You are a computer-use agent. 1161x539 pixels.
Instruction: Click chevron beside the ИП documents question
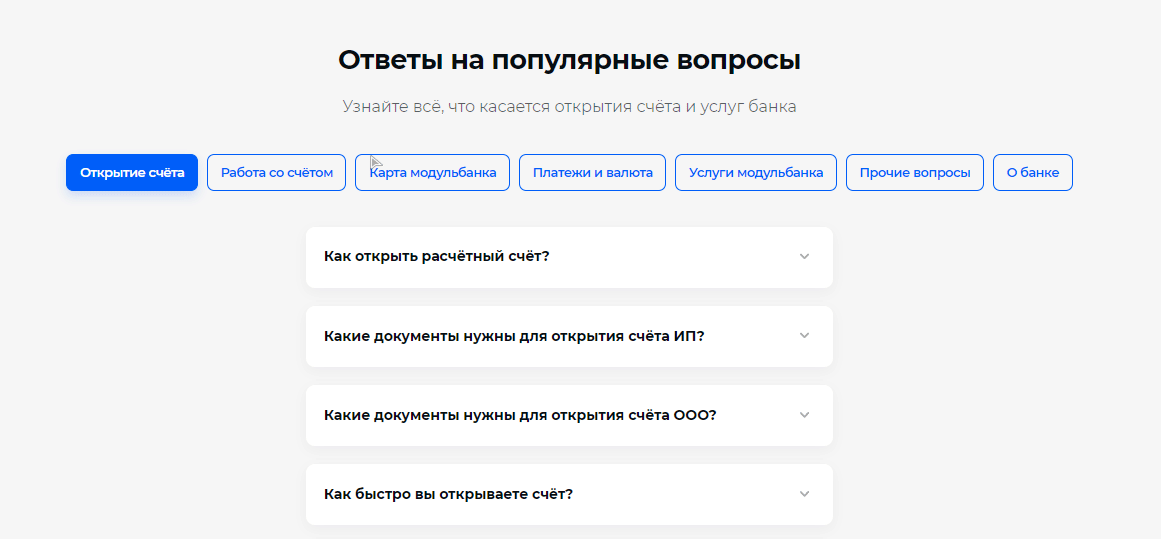point(804,336)
